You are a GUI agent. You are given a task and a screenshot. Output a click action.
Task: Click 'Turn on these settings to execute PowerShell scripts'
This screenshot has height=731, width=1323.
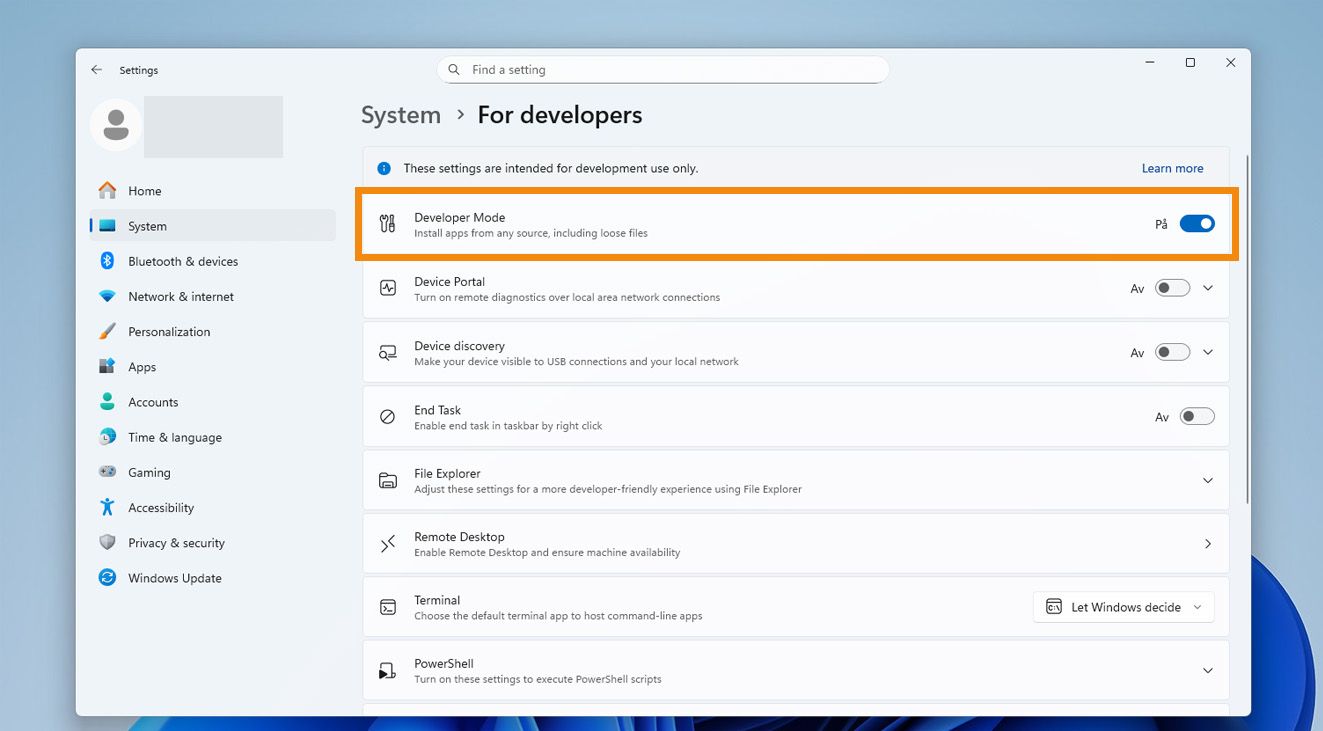point(538,679)
